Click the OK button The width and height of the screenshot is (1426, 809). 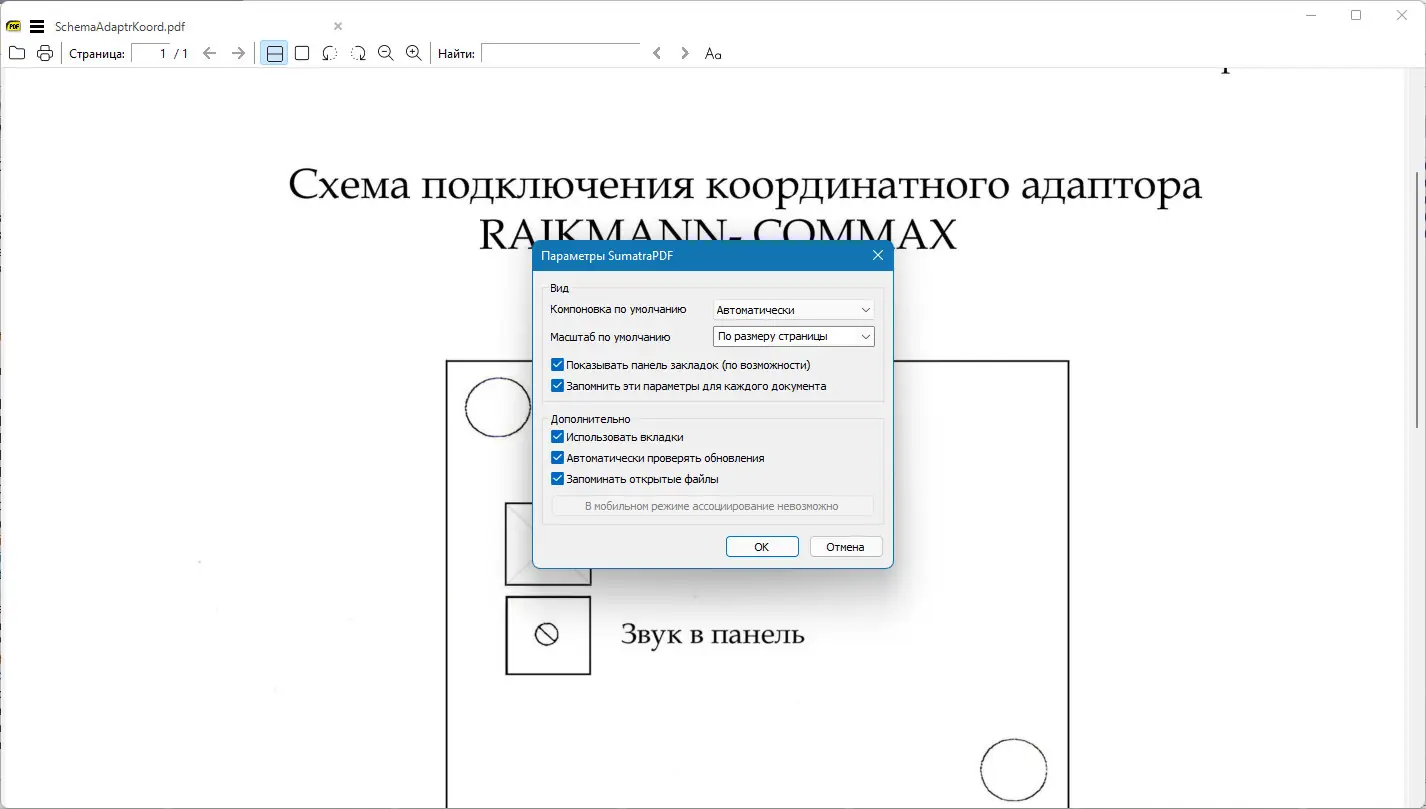tap(762, 547)
